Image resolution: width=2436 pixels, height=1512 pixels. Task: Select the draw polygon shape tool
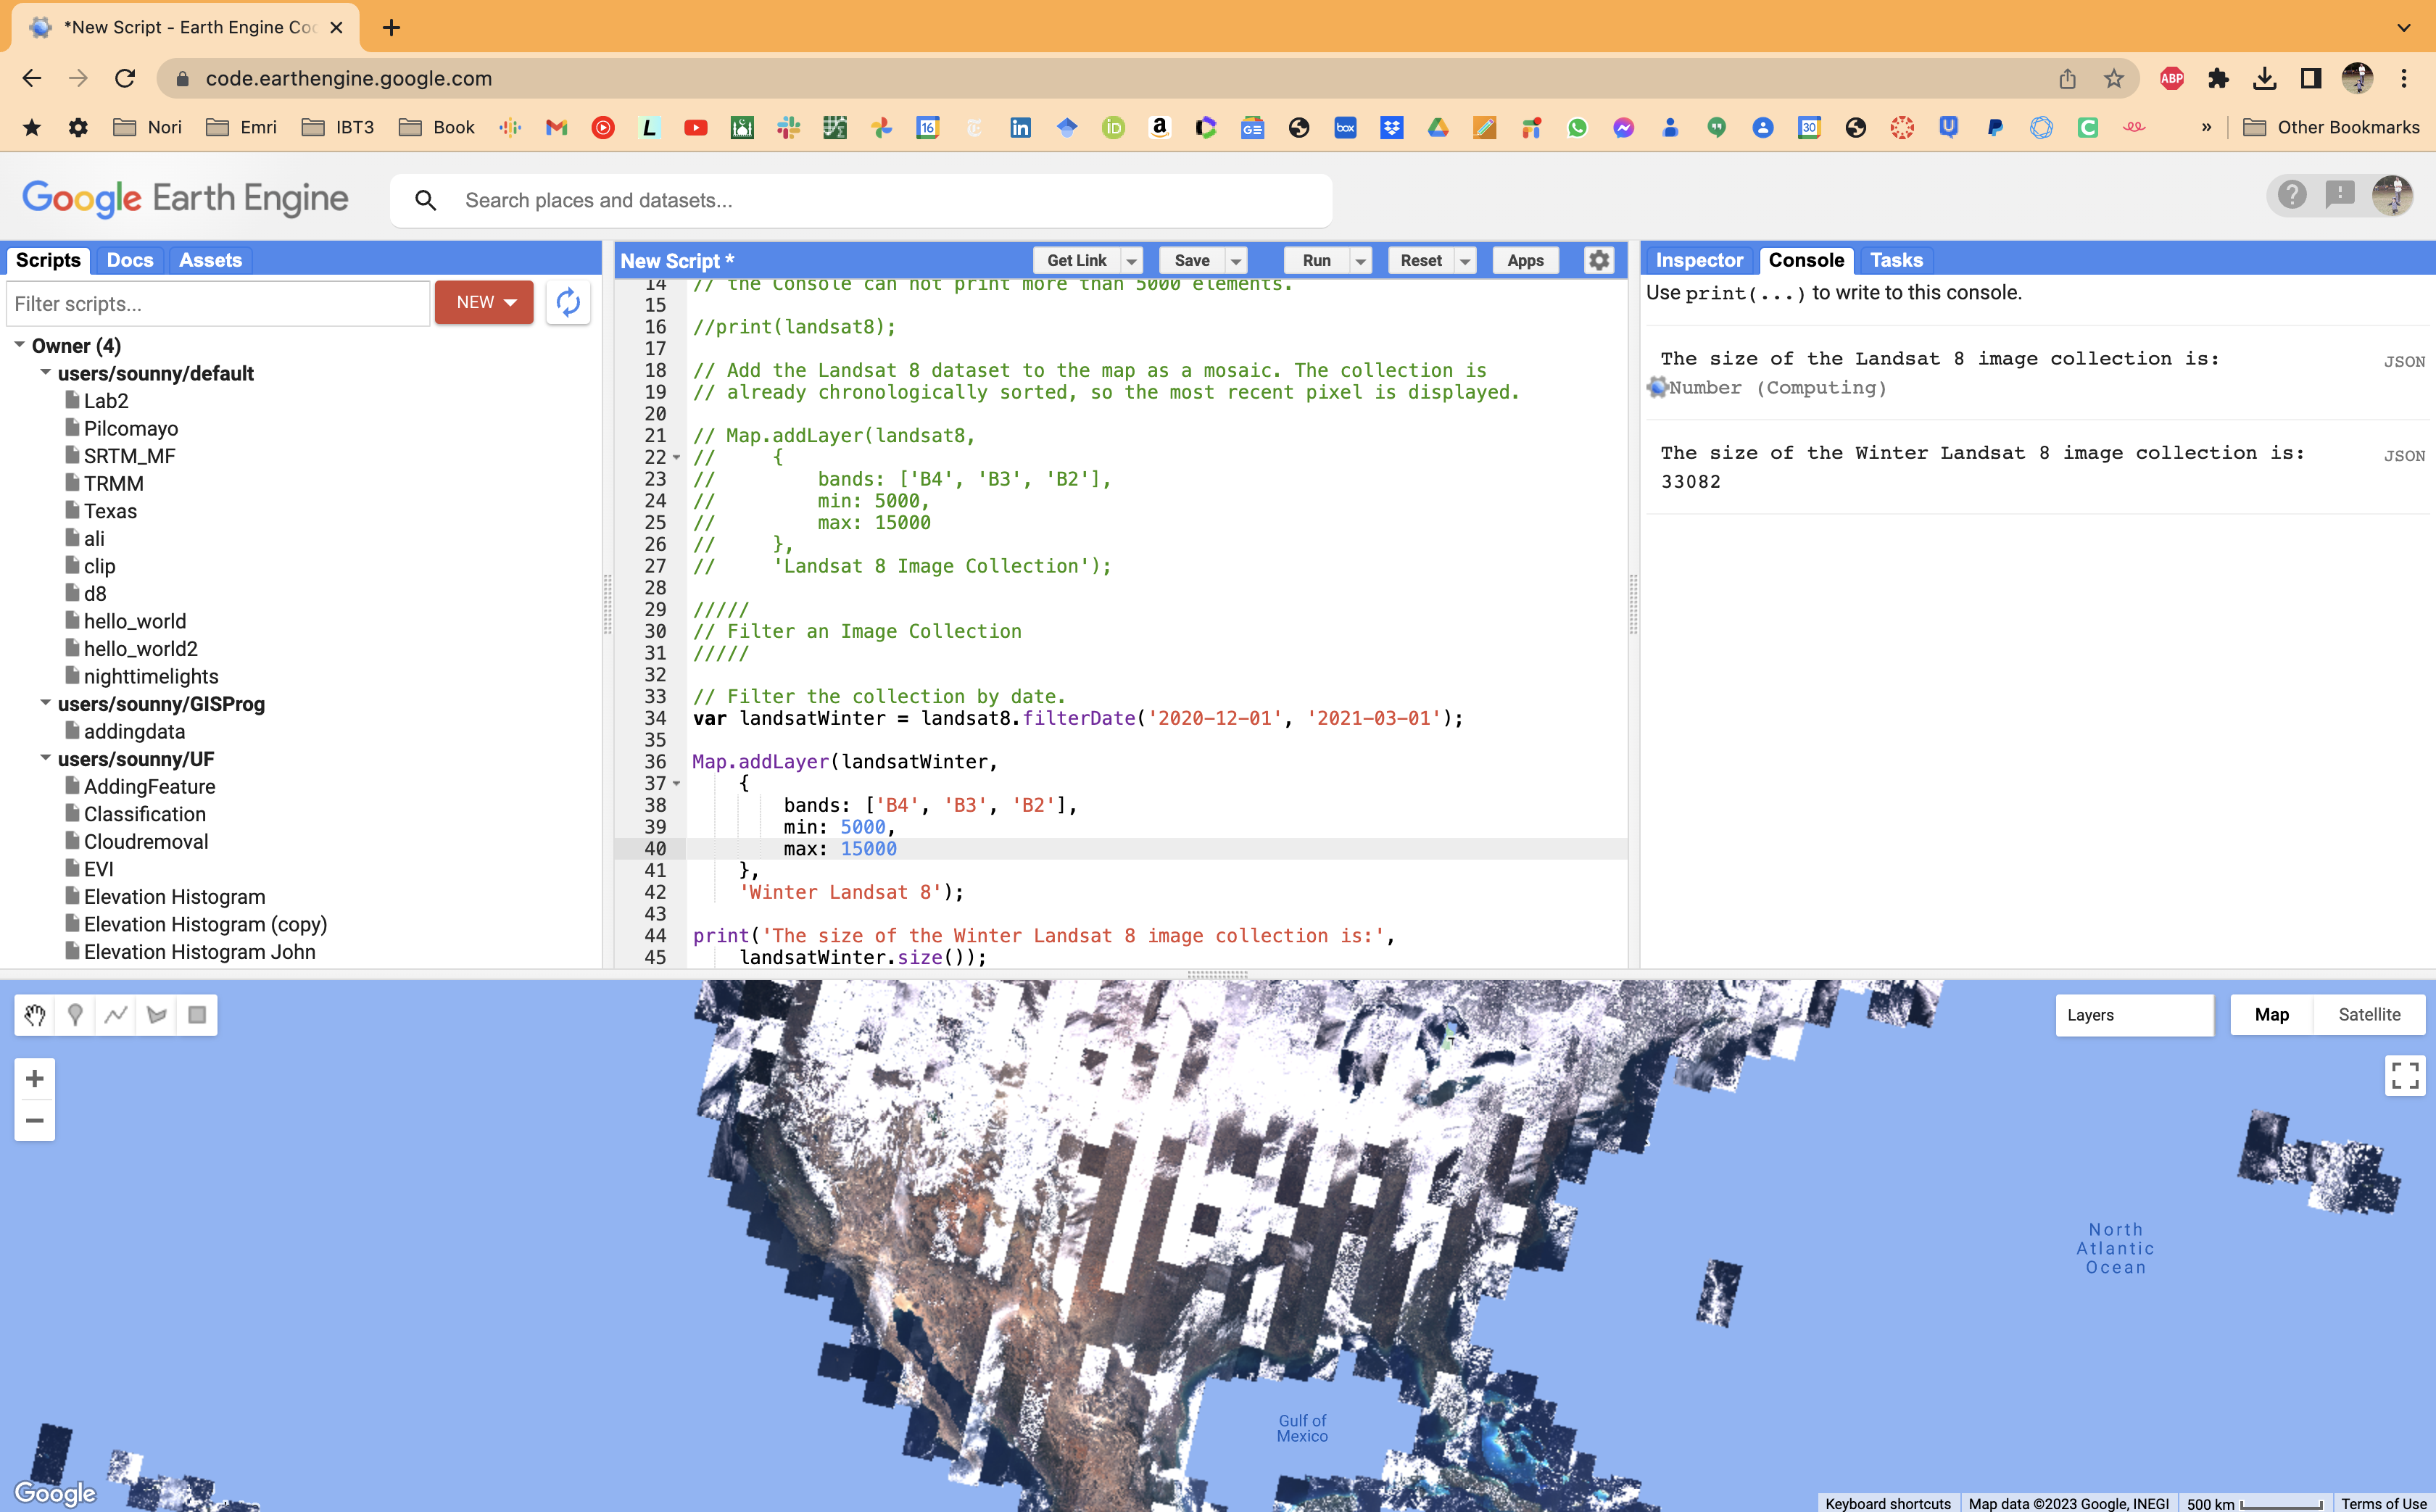(x=157, y=1015)
